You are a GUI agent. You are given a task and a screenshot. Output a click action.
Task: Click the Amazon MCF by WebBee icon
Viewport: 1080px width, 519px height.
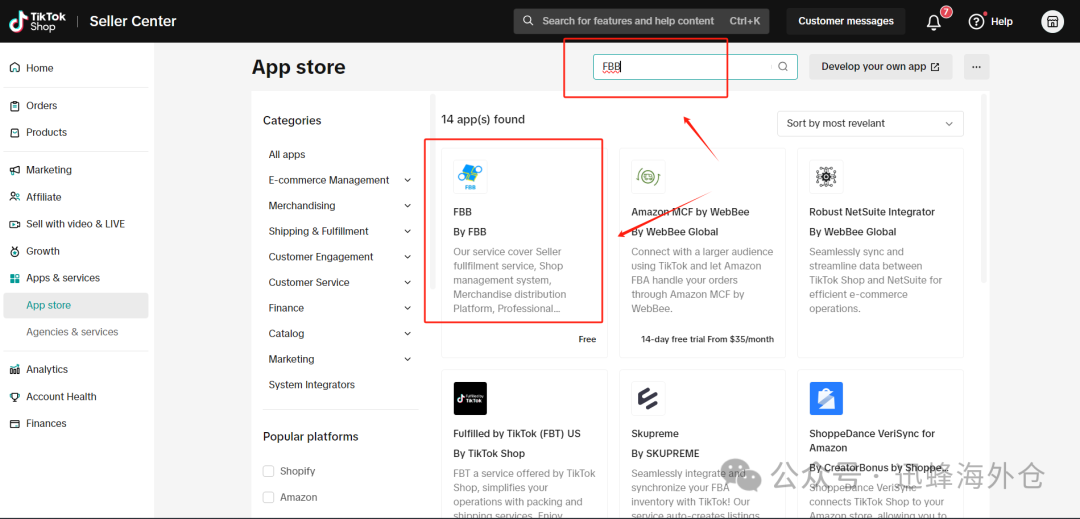click(x=648, y=177)
